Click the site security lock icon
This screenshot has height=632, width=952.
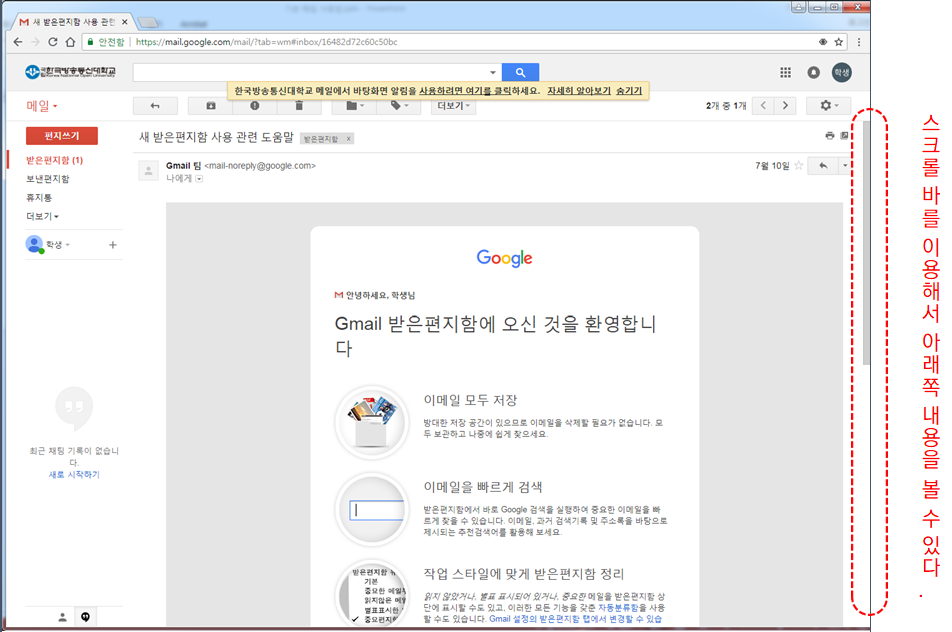click(x=90, y=42)
